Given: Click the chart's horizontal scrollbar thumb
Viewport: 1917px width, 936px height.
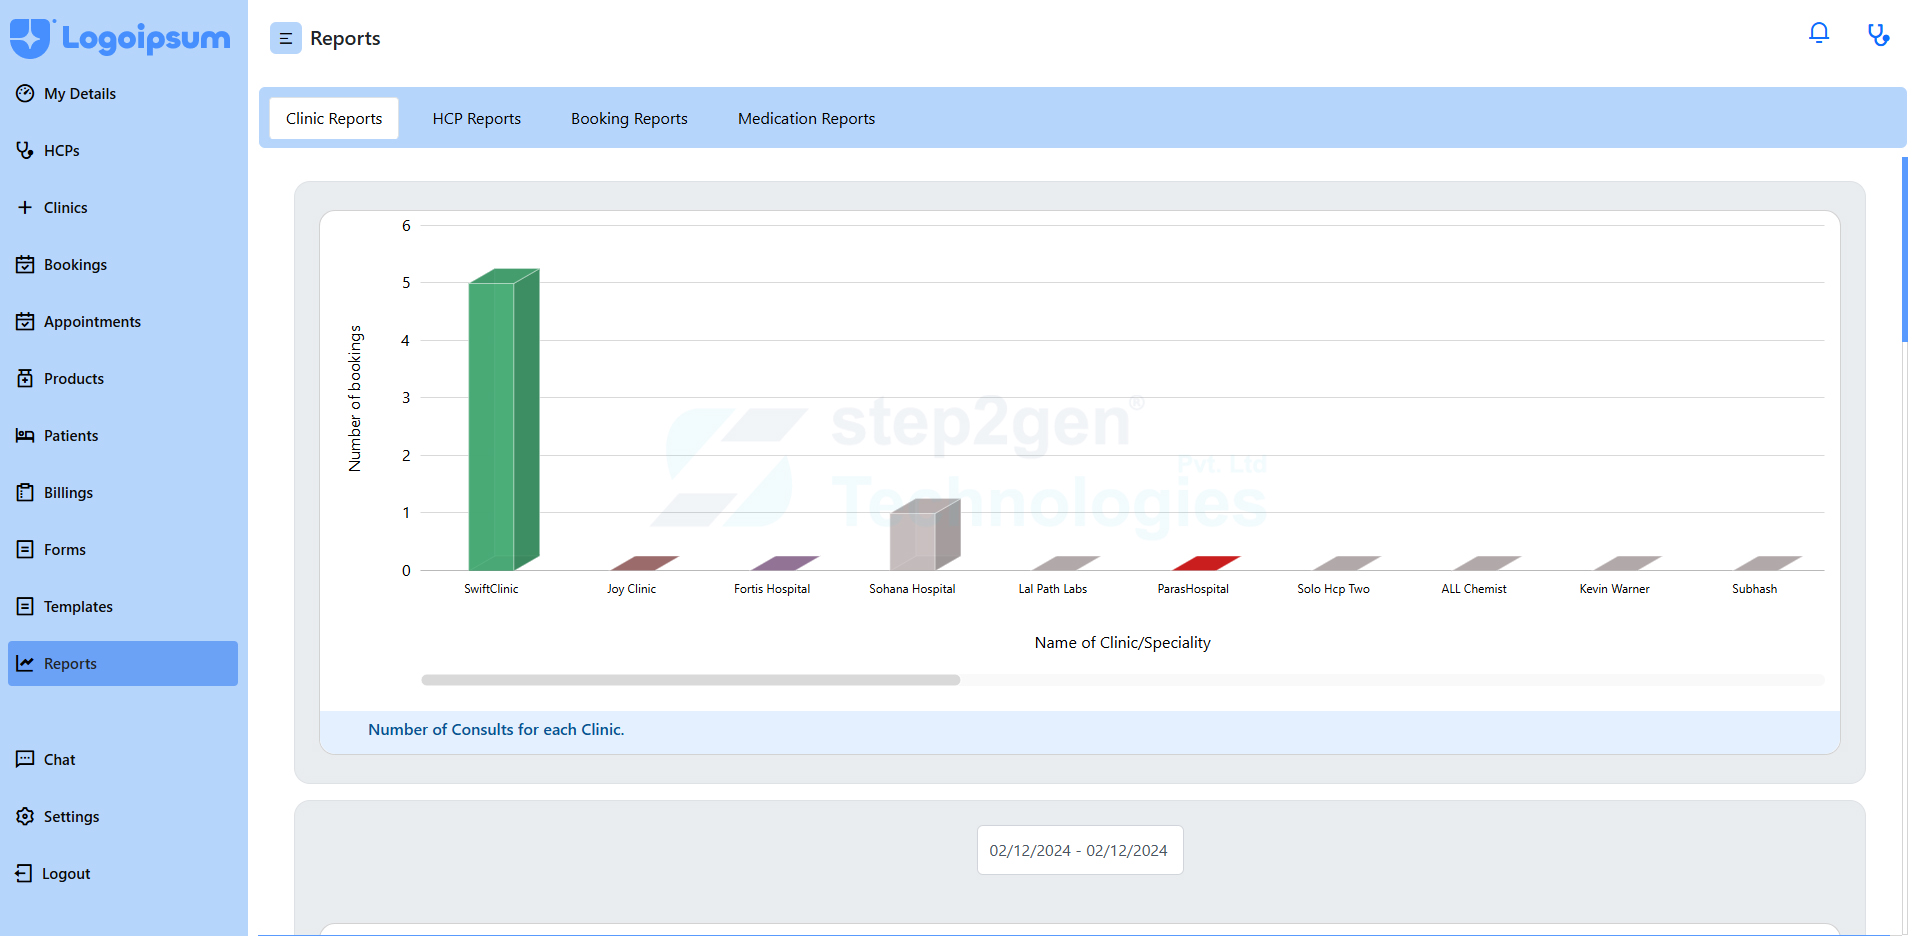Looking at the screenshot, I should [690, 680].
